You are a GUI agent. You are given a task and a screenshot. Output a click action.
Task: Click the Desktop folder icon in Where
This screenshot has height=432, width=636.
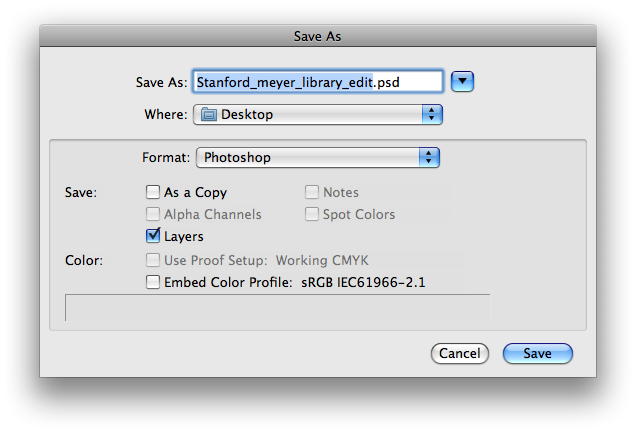(209, 115)
